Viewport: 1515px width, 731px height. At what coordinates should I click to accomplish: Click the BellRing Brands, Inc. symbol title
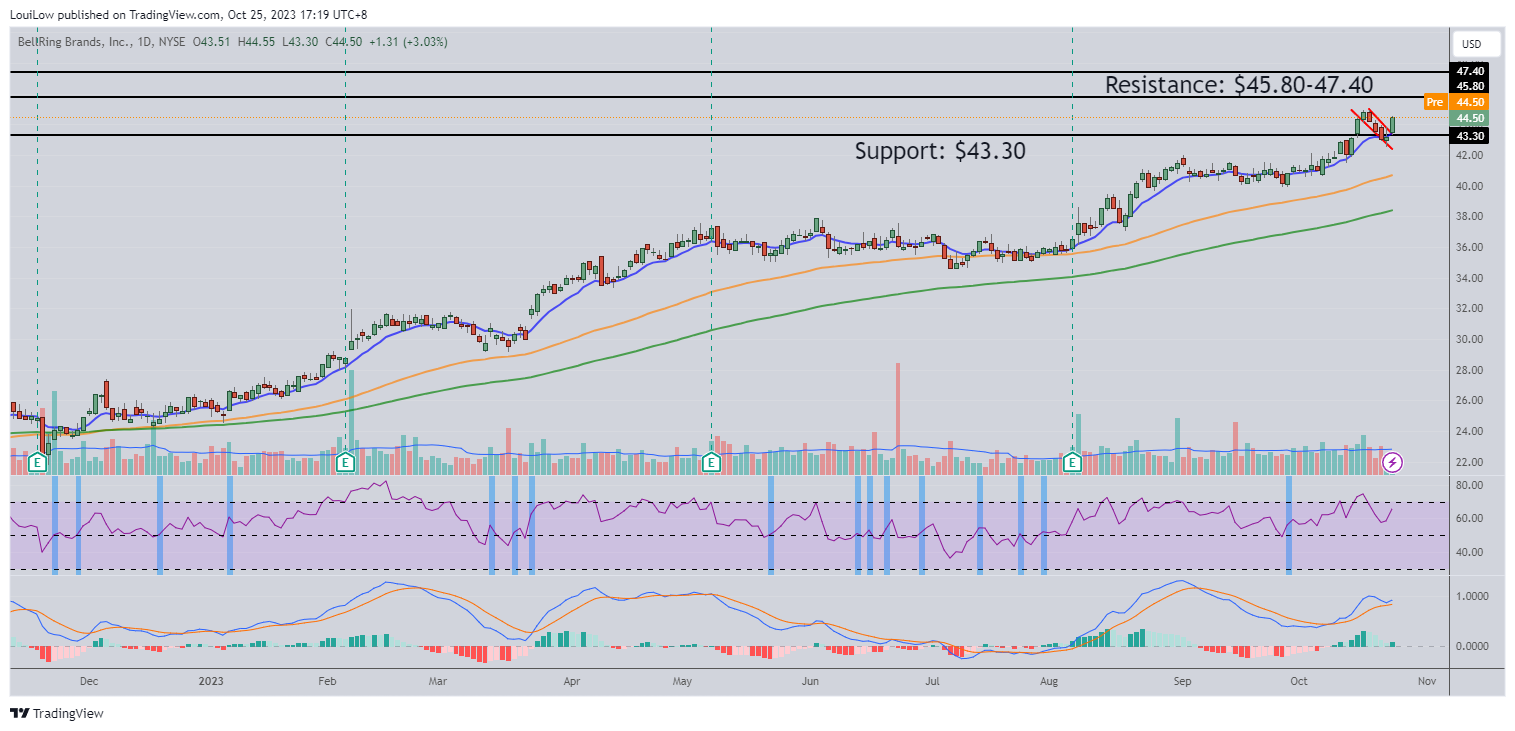pyautogui.click(x=76, y=42)
